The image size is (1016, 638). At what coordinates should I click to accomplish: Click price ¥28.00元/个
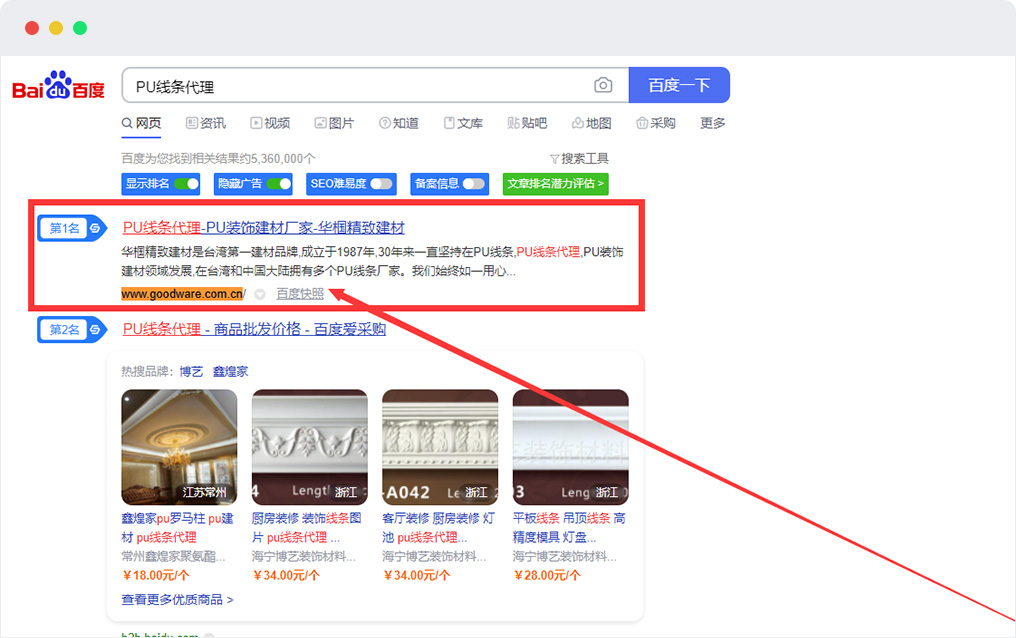(547, 575)
